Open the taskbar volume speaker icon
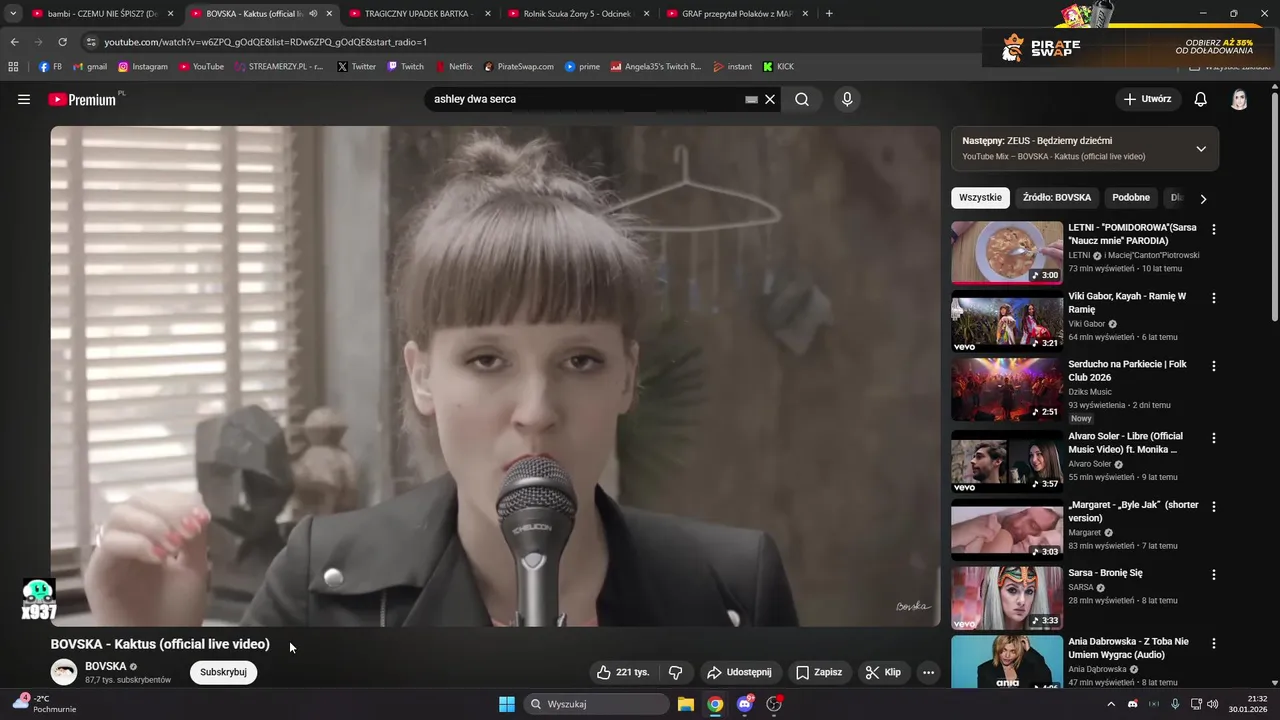The height and width of the screenshot is (720, 1280). point(1213,704)
